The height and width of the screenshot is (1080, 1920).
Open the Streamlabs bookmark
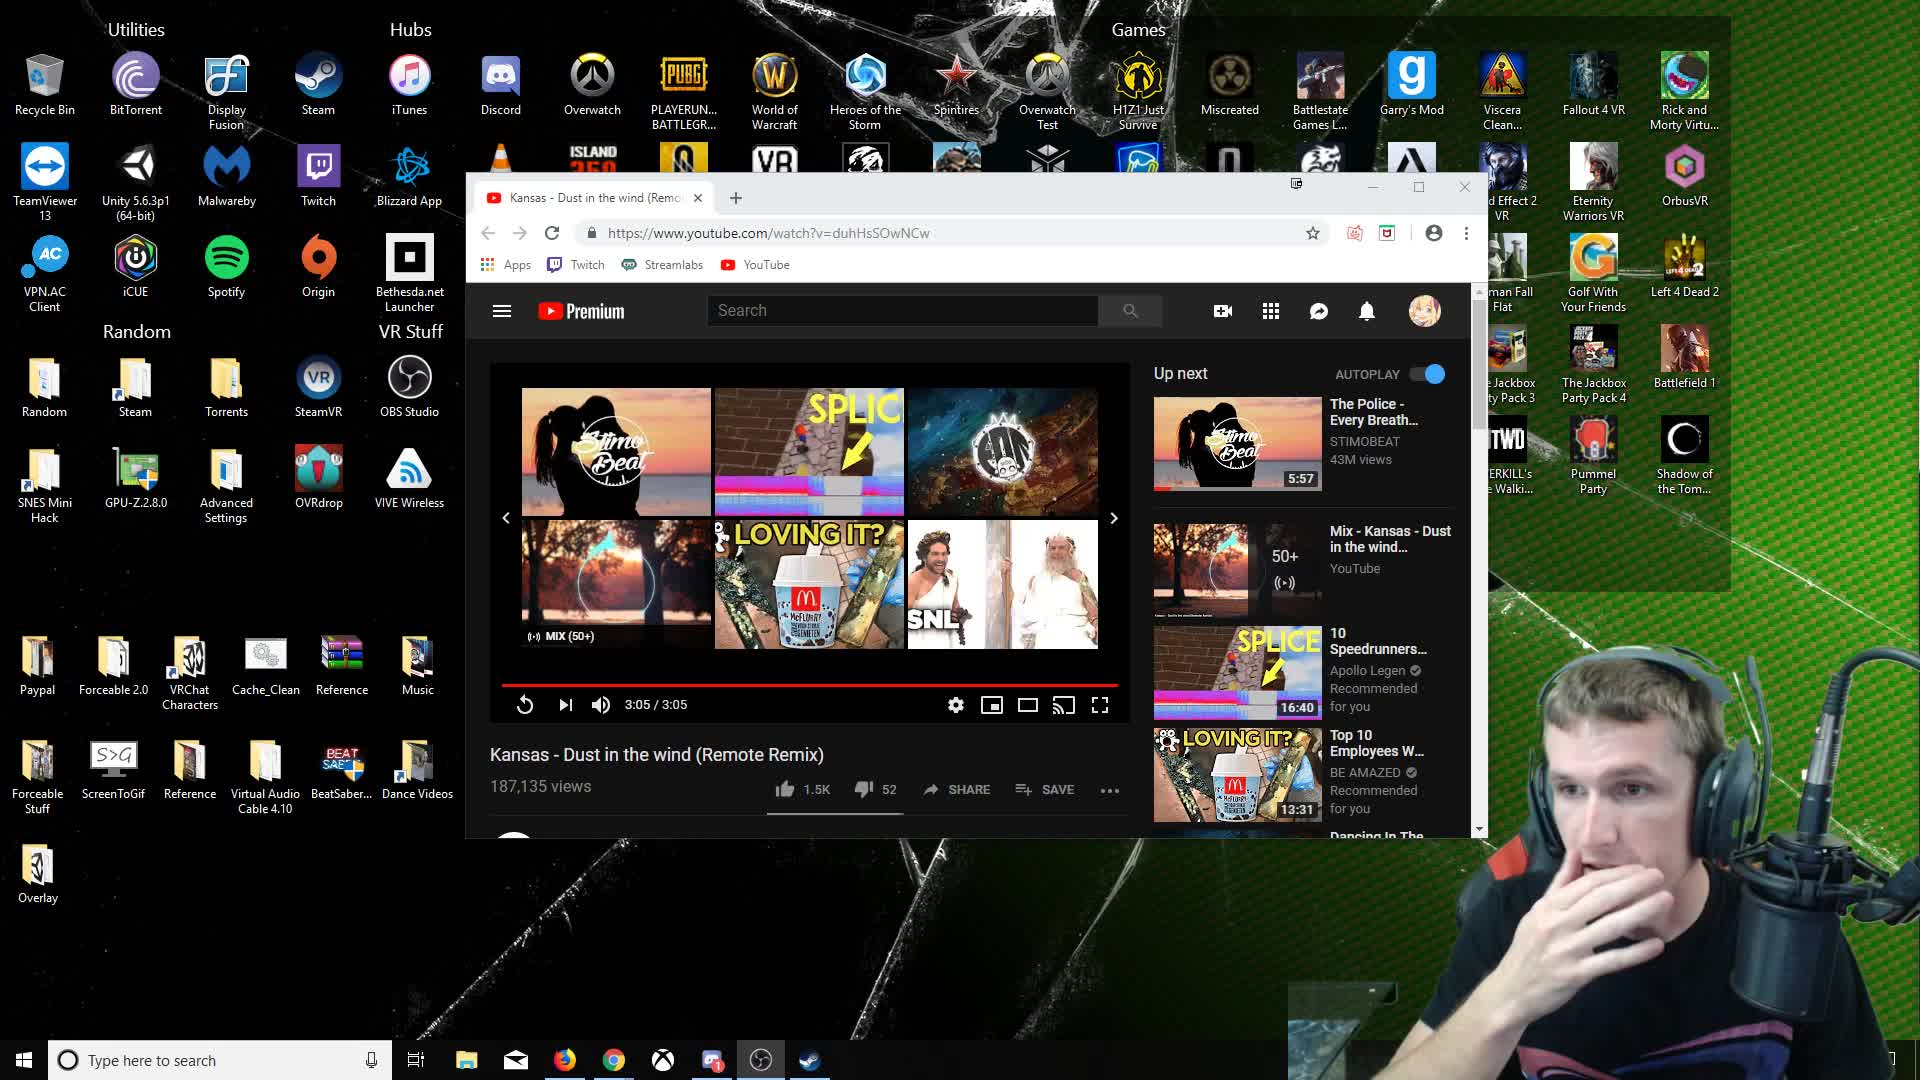tap(662, 265)
